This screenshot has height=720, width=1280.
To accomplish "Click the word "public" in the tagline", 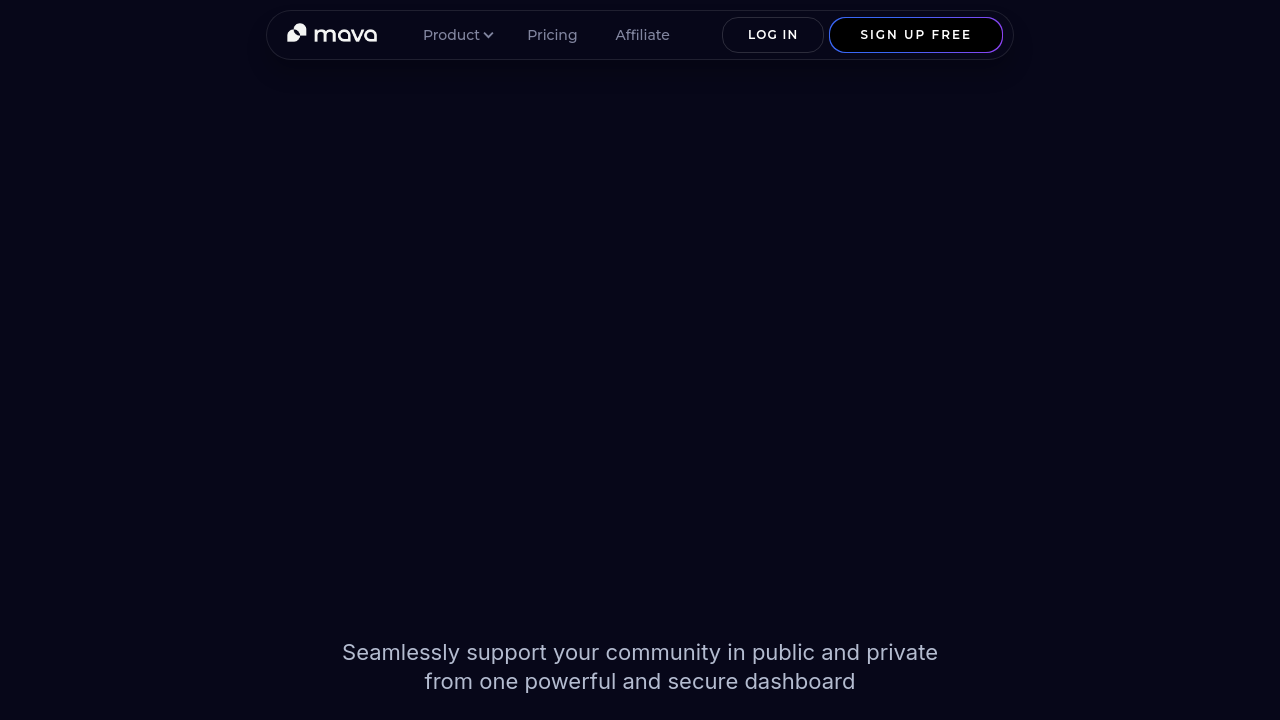I will pos(783,653).
